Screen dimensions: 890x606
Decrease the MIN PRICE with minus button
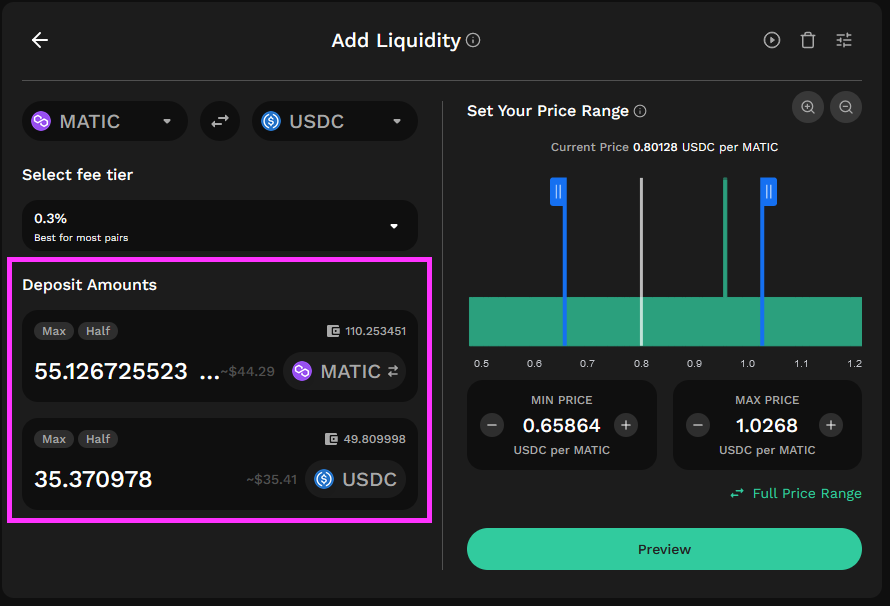492,425
